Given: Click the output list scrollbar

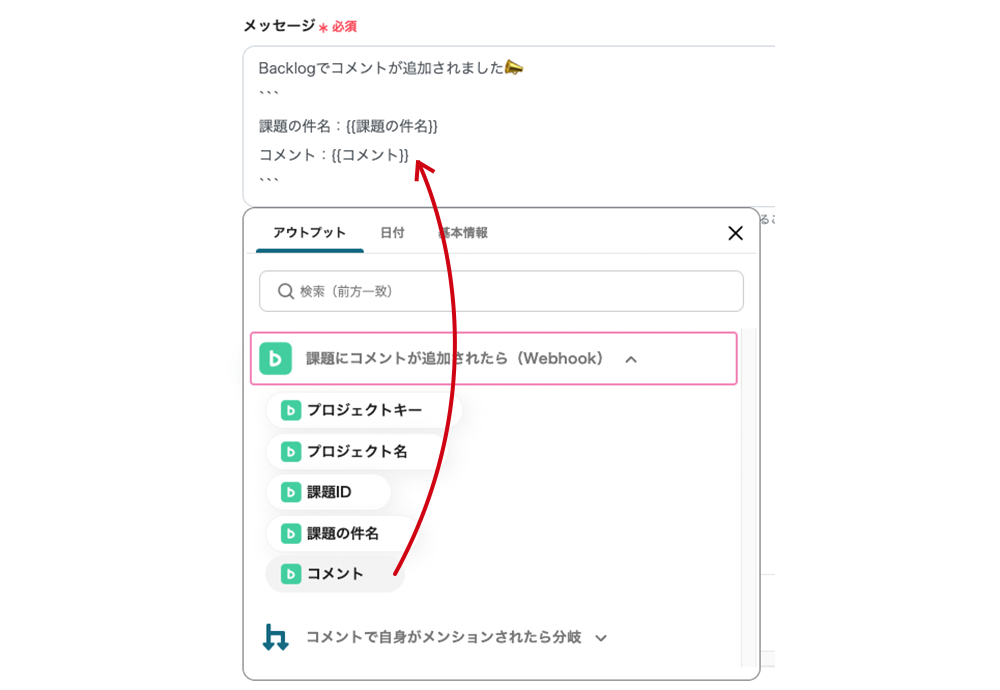Looking at the screenshot, I should coord(749,497).
